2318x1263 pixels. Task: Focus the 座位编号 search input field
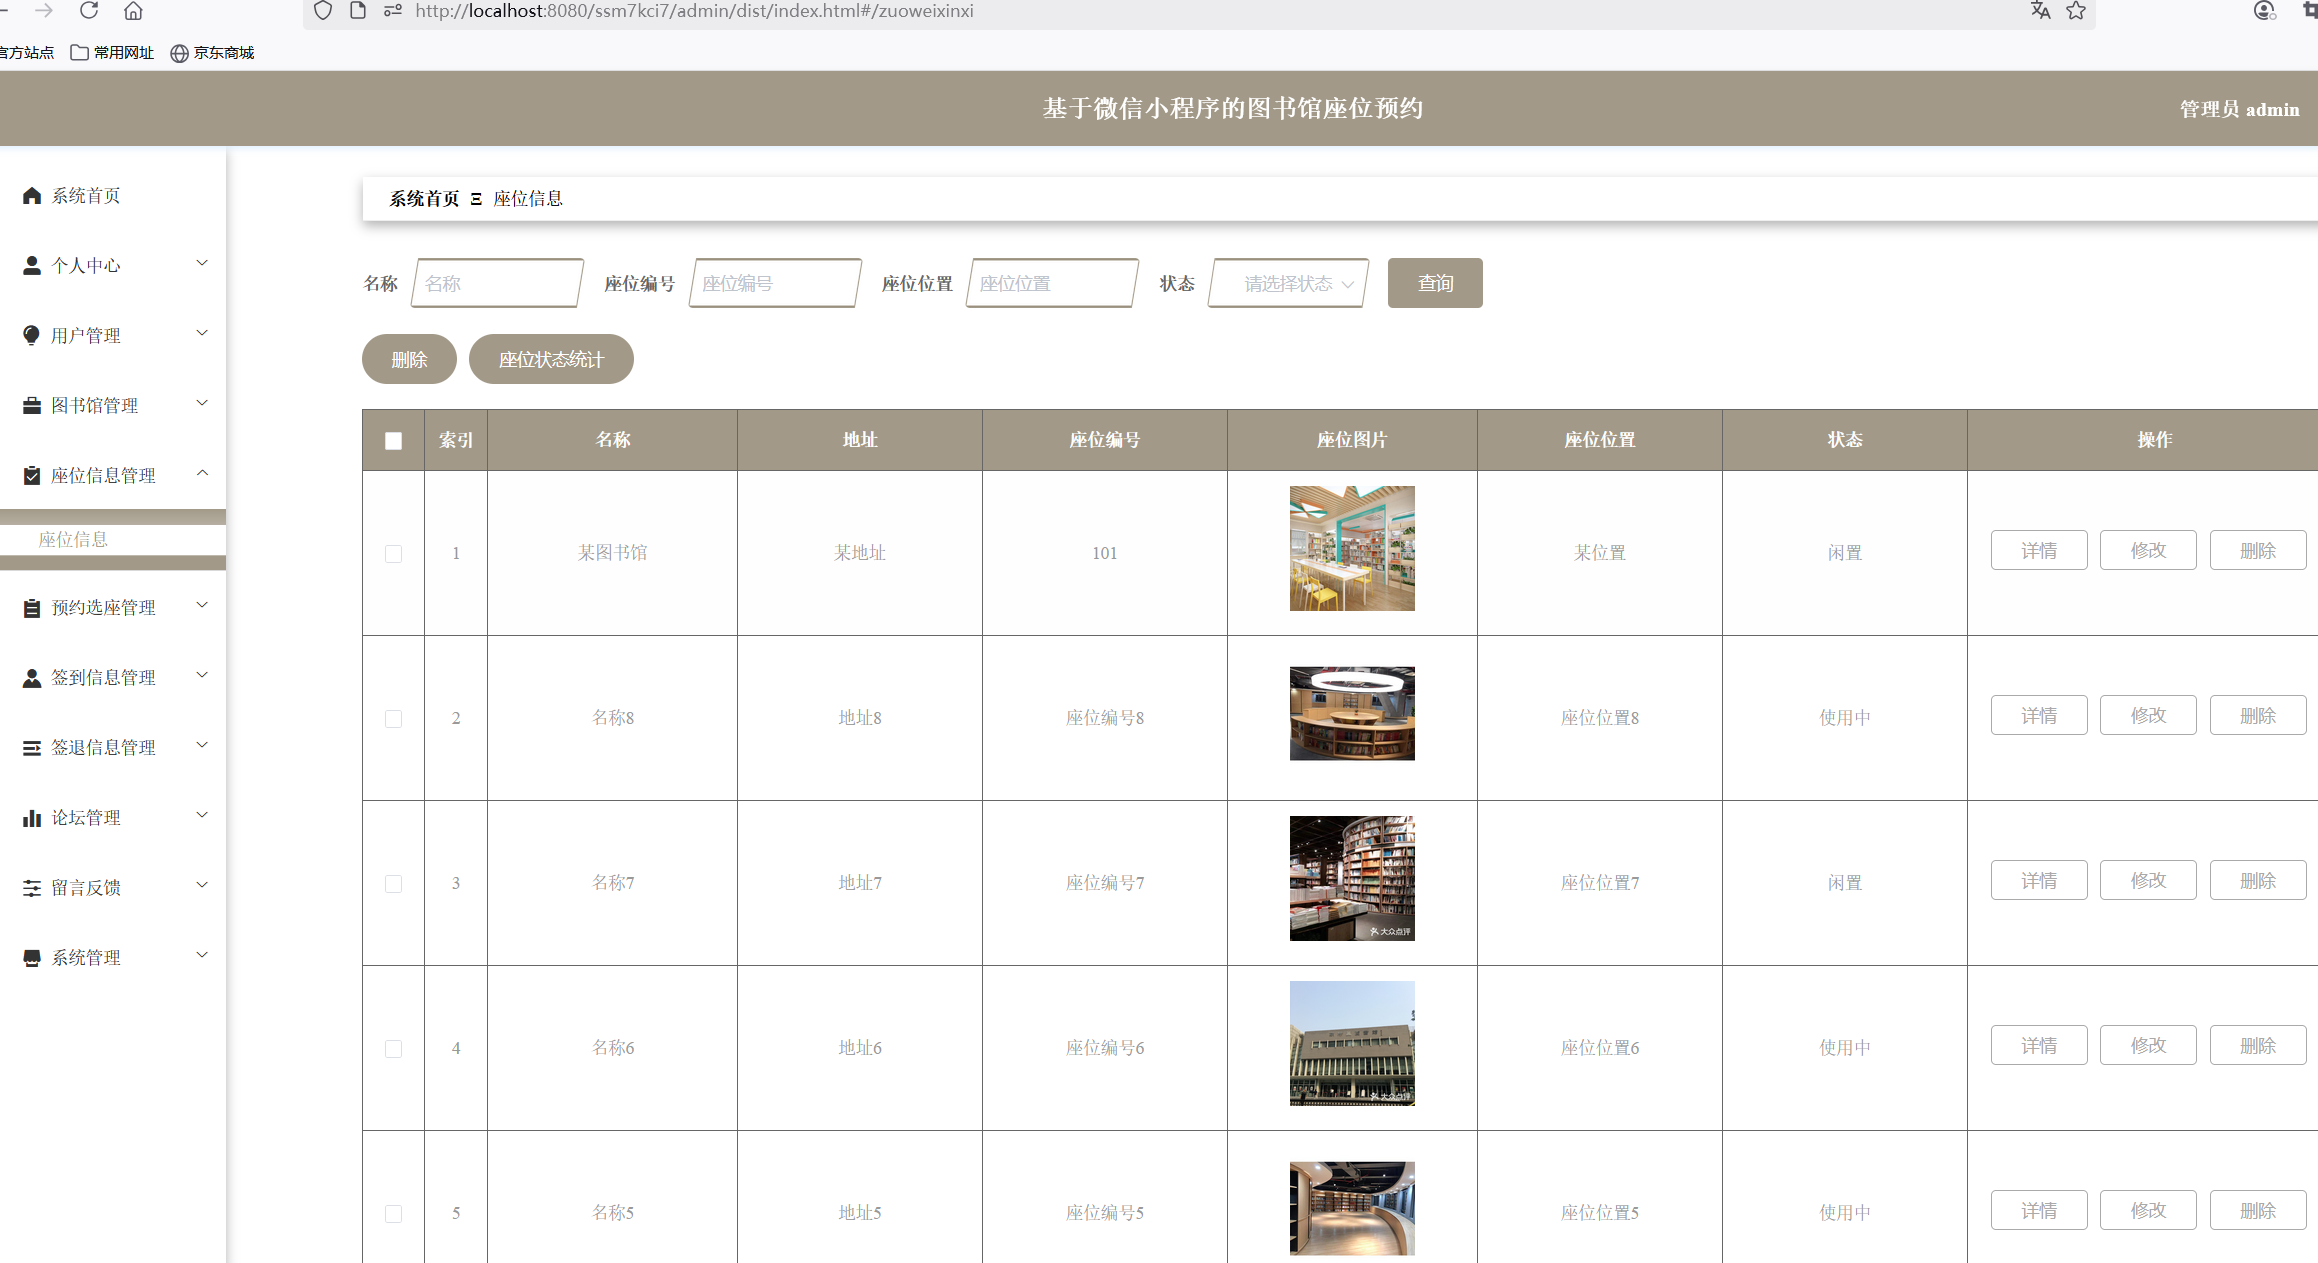coord(774,283)
